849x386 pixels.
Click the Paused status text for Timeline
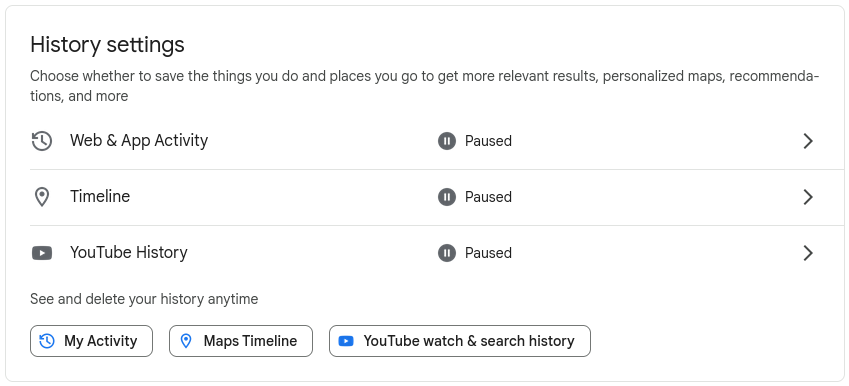[488, 197]
